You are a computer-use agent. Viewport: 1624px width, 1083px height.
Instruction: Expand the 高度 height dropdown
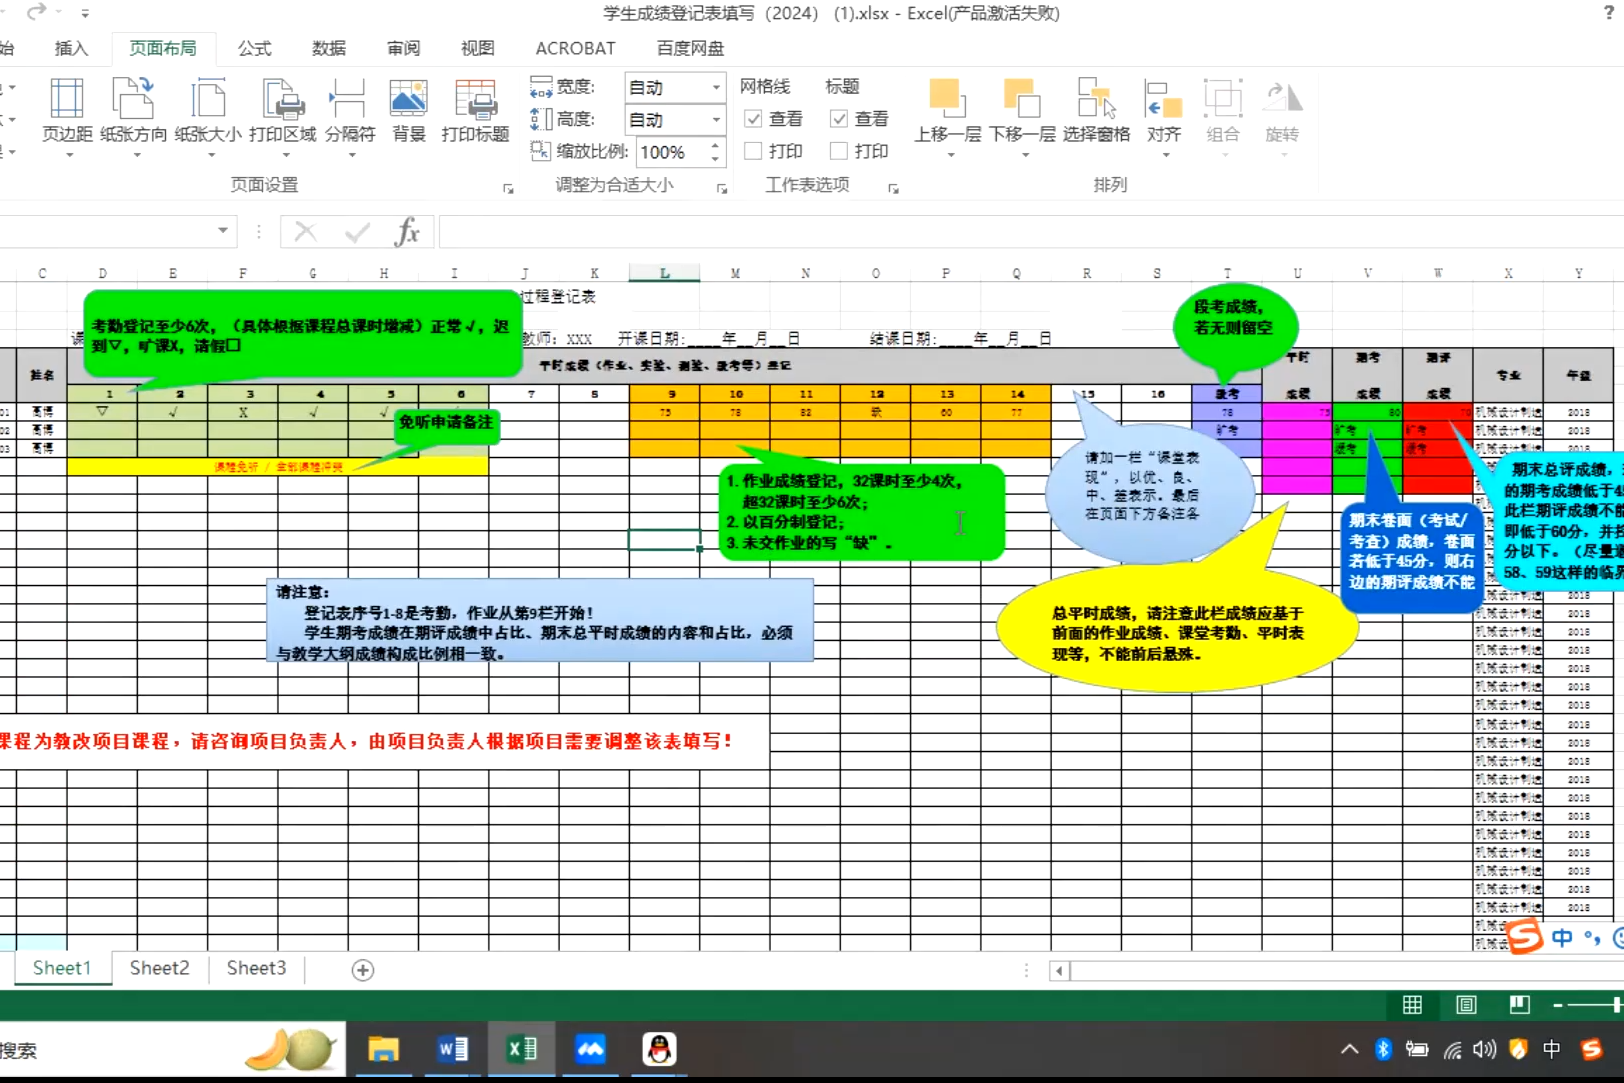(x=715, y=120)
